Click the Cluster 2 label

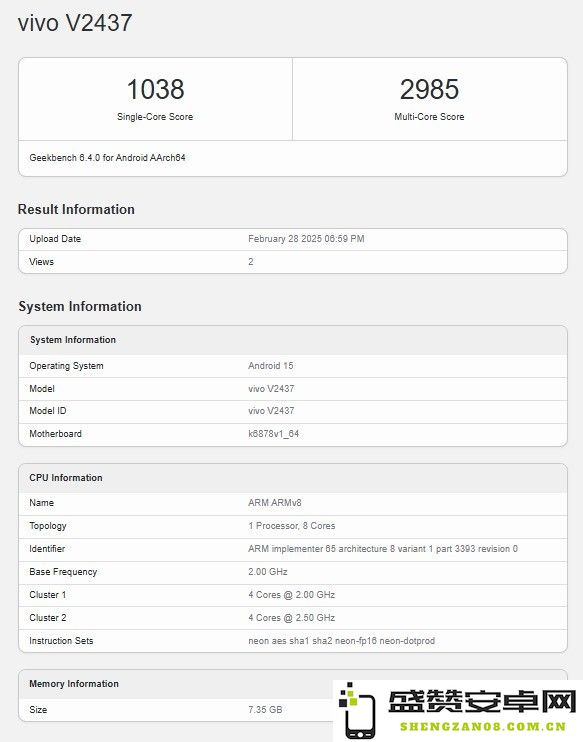point(48,618)
